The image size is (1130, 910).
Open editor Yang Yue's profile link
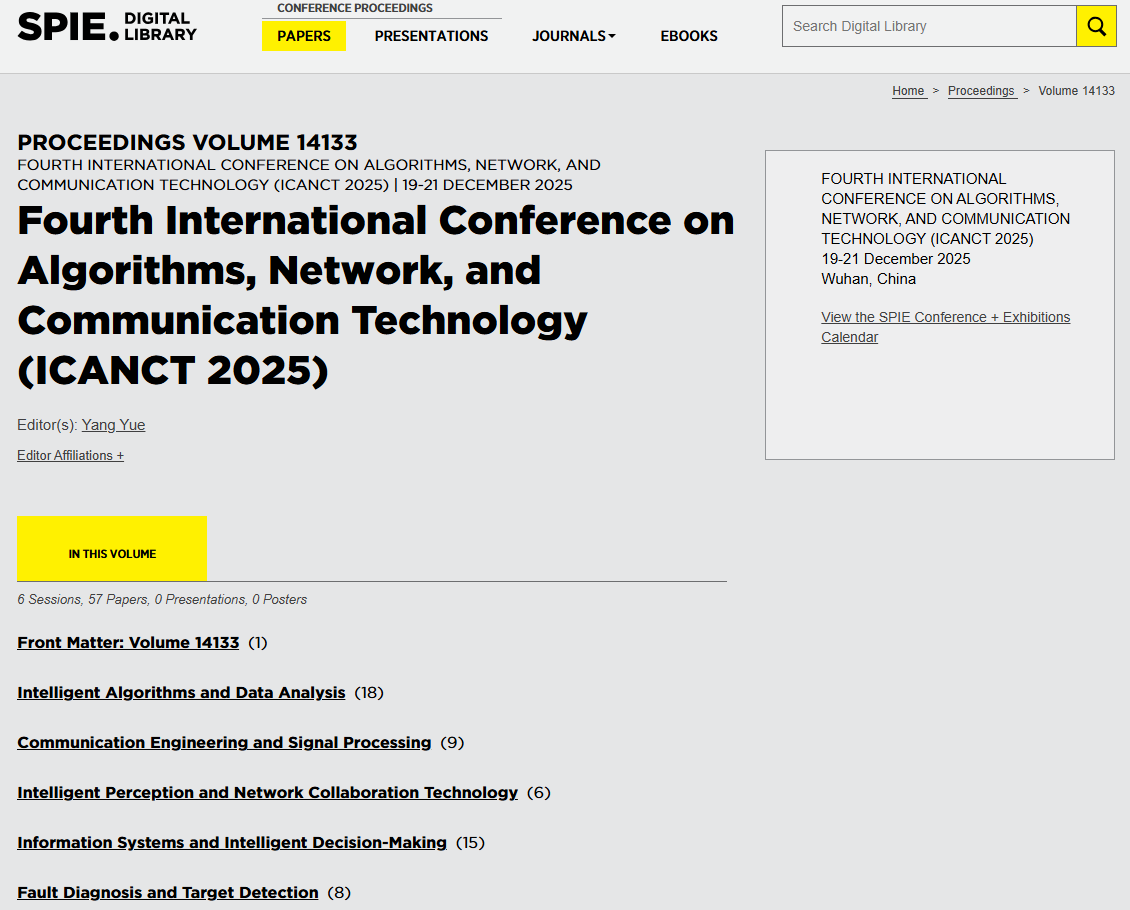113,425
